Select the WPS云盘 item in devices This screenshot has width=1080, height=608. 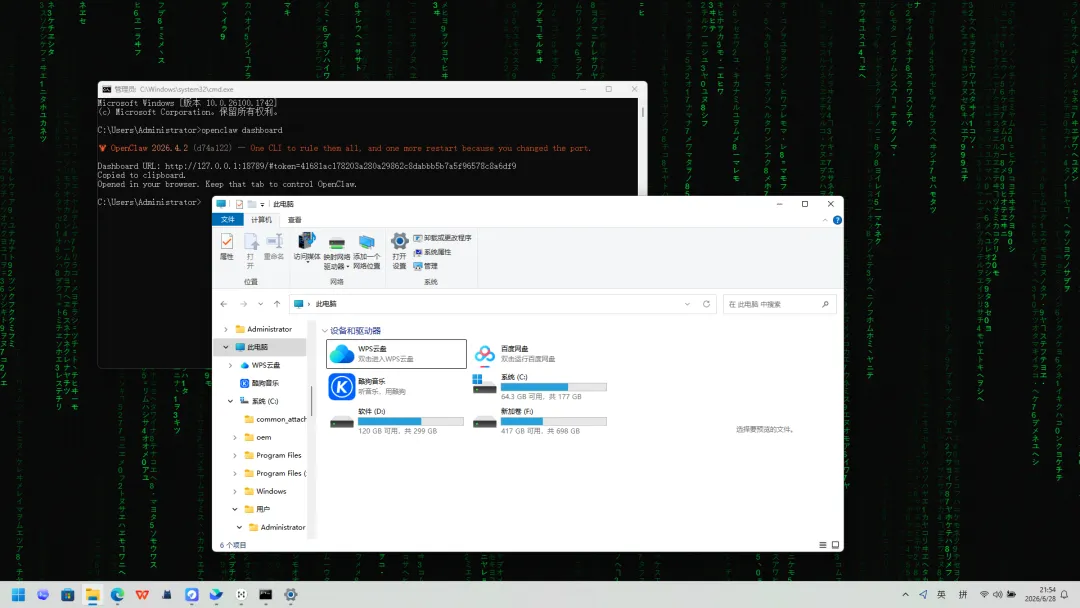[x=396, y=354]
